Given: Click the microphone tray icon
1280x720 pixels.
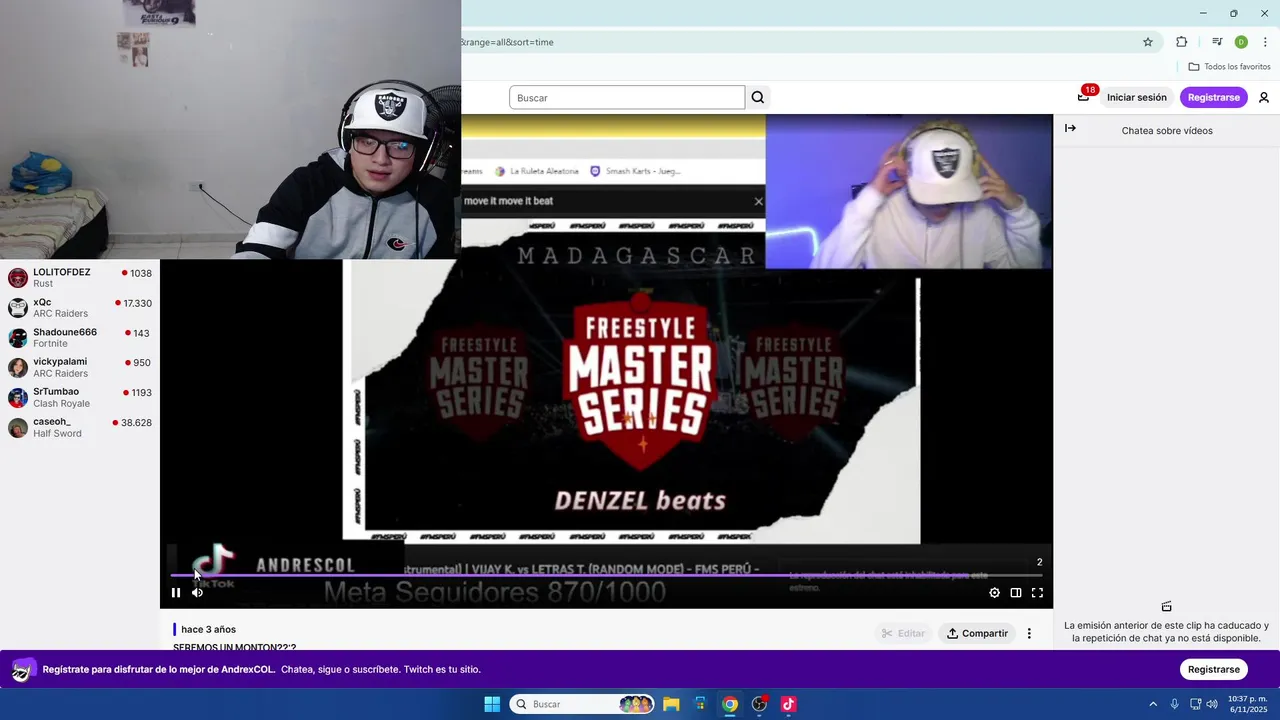Looking at the screenshot, I should pyautogui.click(x=1175, y=704).
